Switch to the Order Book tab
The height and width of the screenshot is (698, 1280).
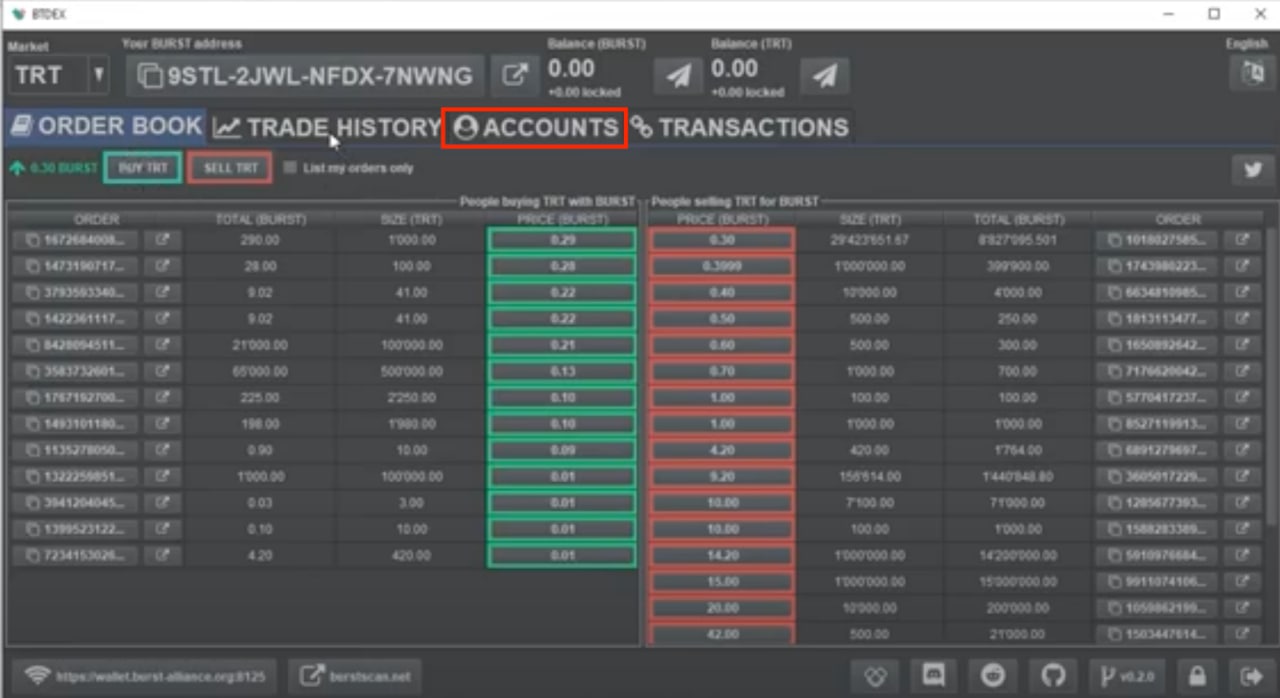[106, 127]
